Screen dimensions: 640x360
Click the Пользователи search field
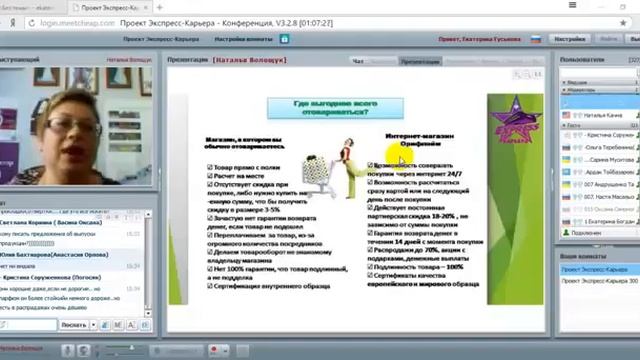(598, 73)
